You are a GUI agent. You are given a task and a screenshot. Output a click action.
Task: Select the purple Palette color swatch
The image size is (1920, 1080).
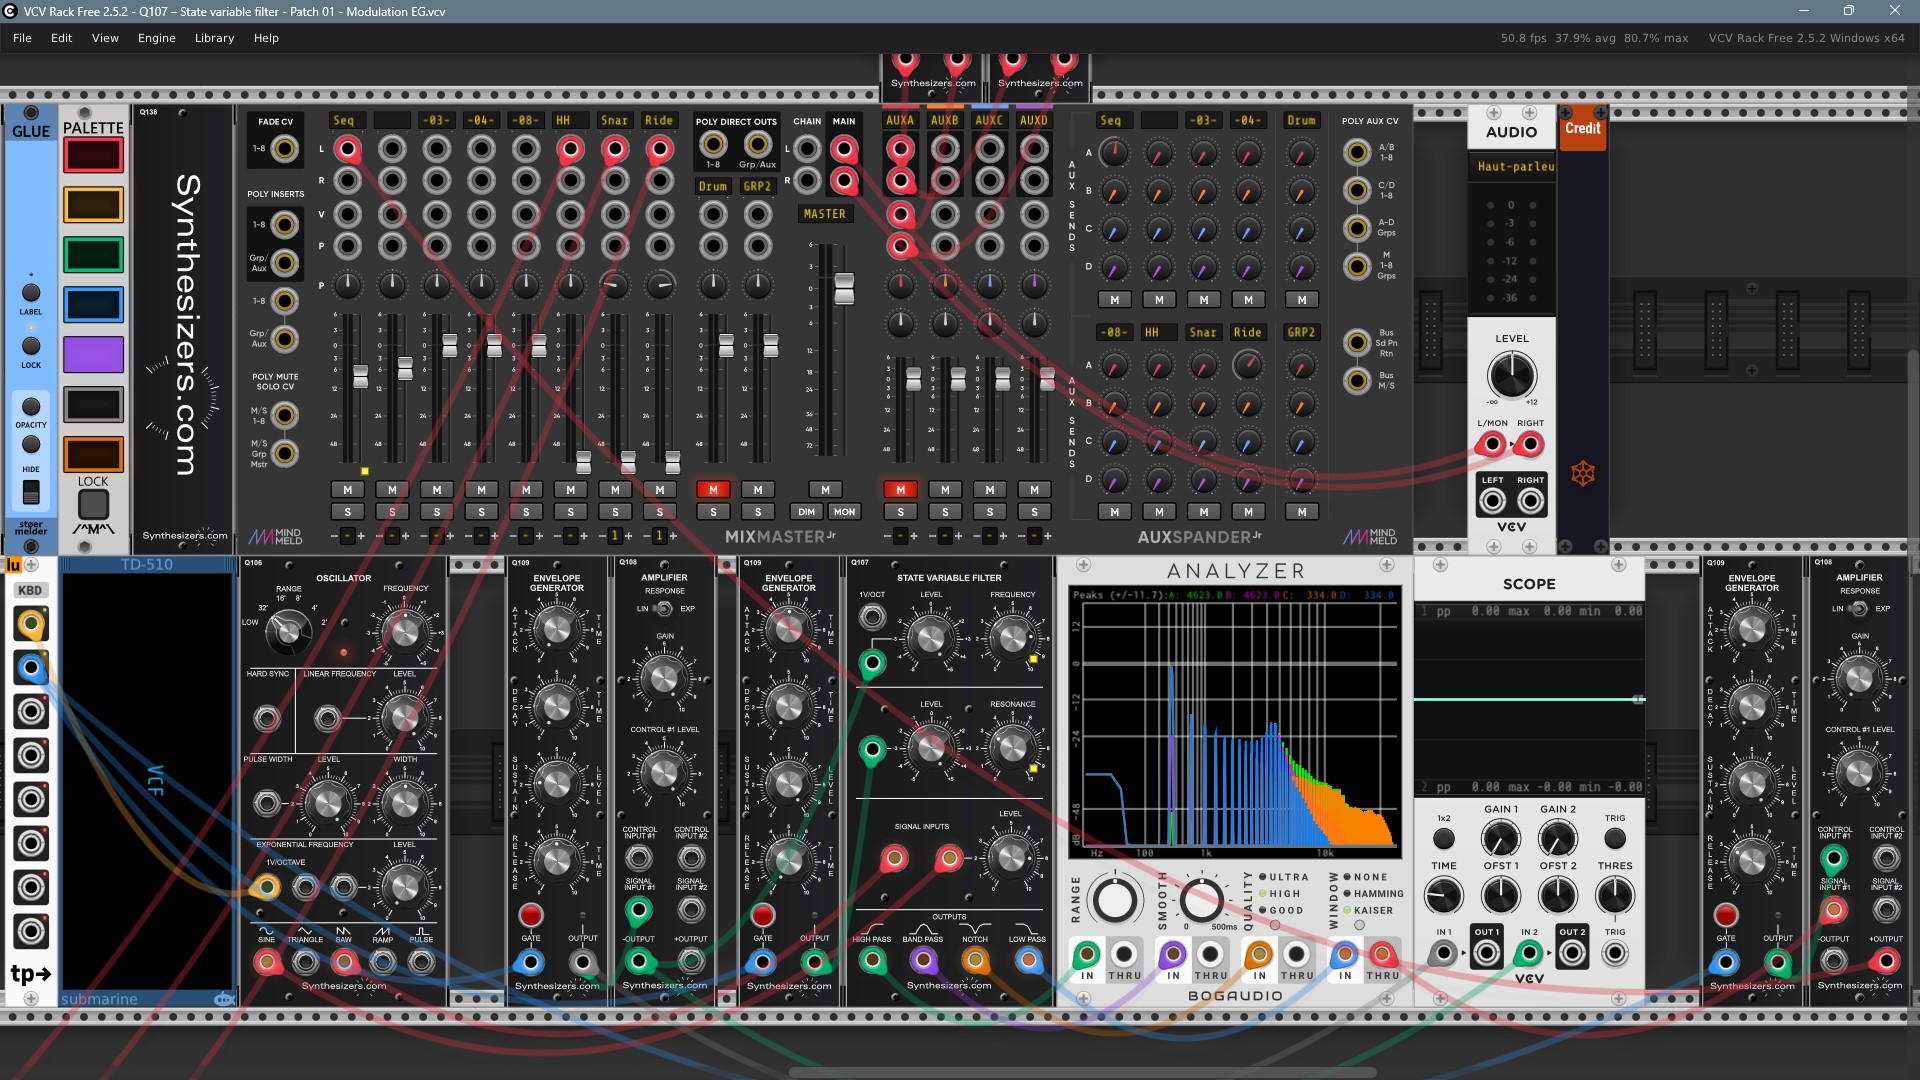(93, 355)
